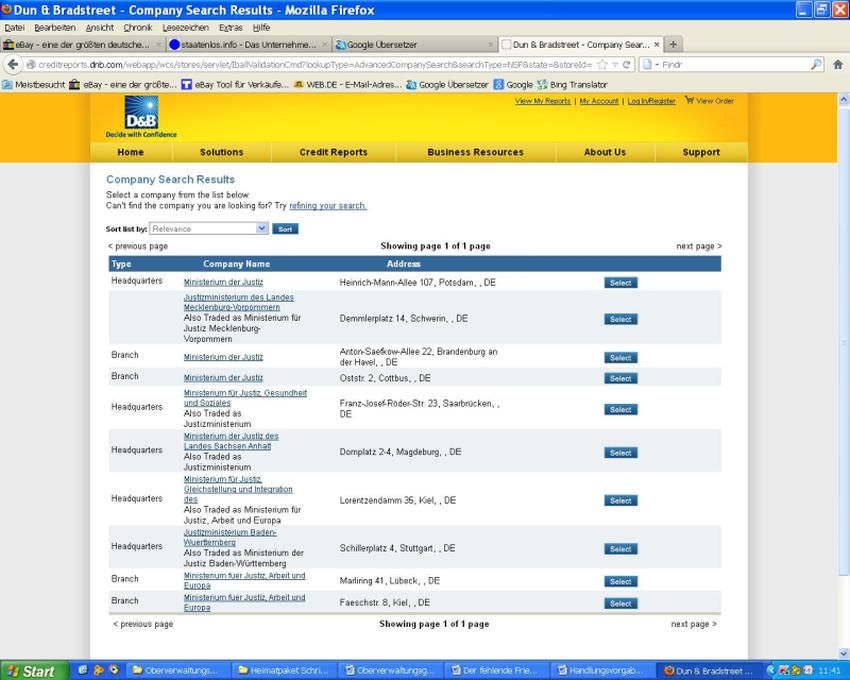Select the Domplatz 2-4 Magdeburg entry

621,453
